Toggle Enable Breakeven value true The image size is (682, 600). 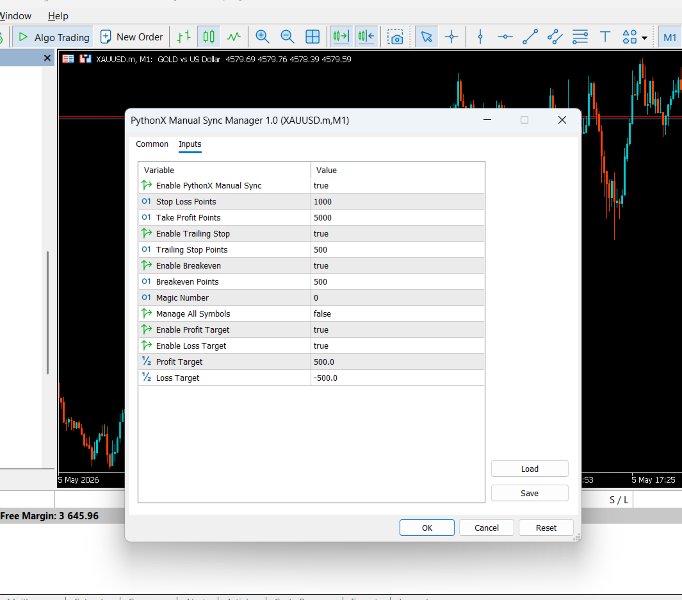pyautogui.click(x=398, y=266)
